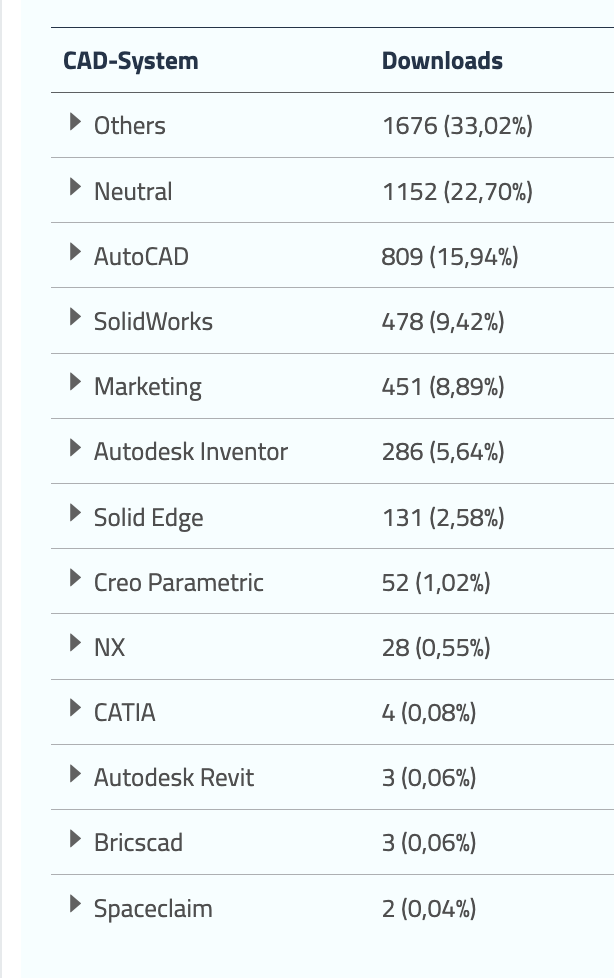Screen dimensions: 614x978
Task: Expand the Others row arrow
Action: [76, 122]
